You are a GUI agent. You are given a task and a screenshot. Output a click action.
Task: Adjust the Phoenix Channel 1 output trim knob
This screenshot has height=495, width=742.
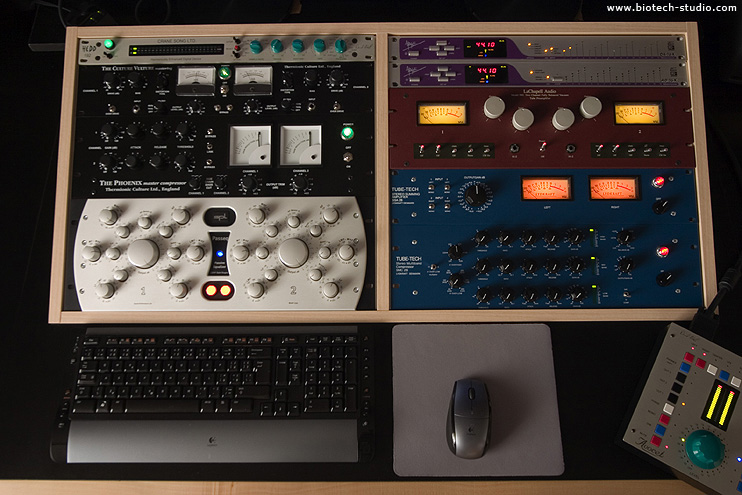pos(249,183)
